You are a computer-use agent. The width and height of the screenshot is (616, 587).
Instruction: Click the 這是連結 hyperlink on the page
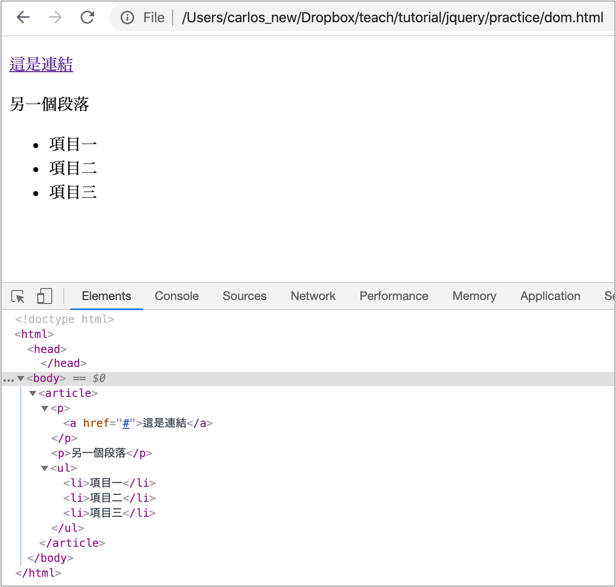pyautogui.click(x=41, y=64)
